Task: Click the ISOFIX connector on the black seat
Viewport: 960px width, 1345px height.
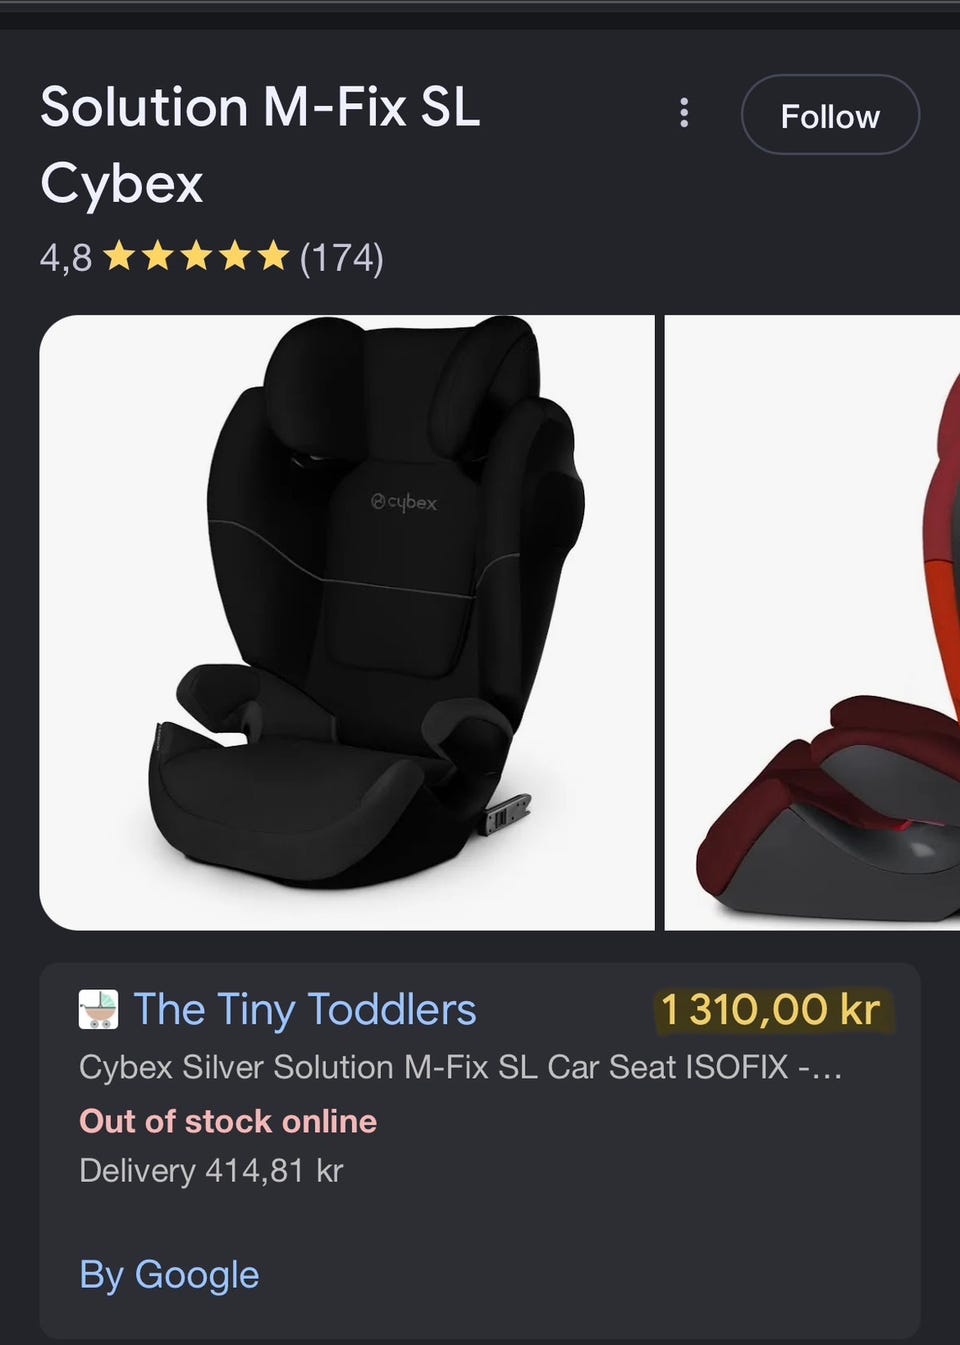Action: coord(507,813)
